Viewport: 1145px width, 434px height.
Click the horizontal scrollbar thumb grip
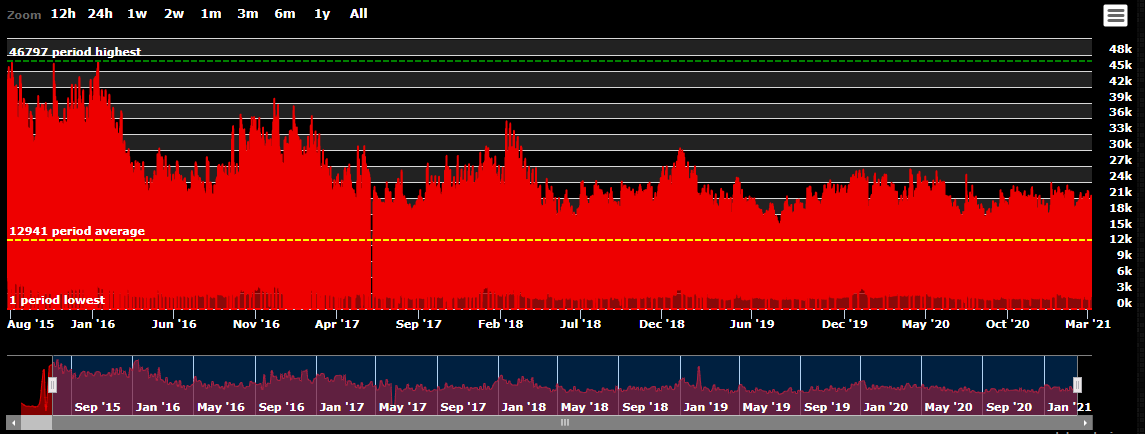(x=565, y=423)
